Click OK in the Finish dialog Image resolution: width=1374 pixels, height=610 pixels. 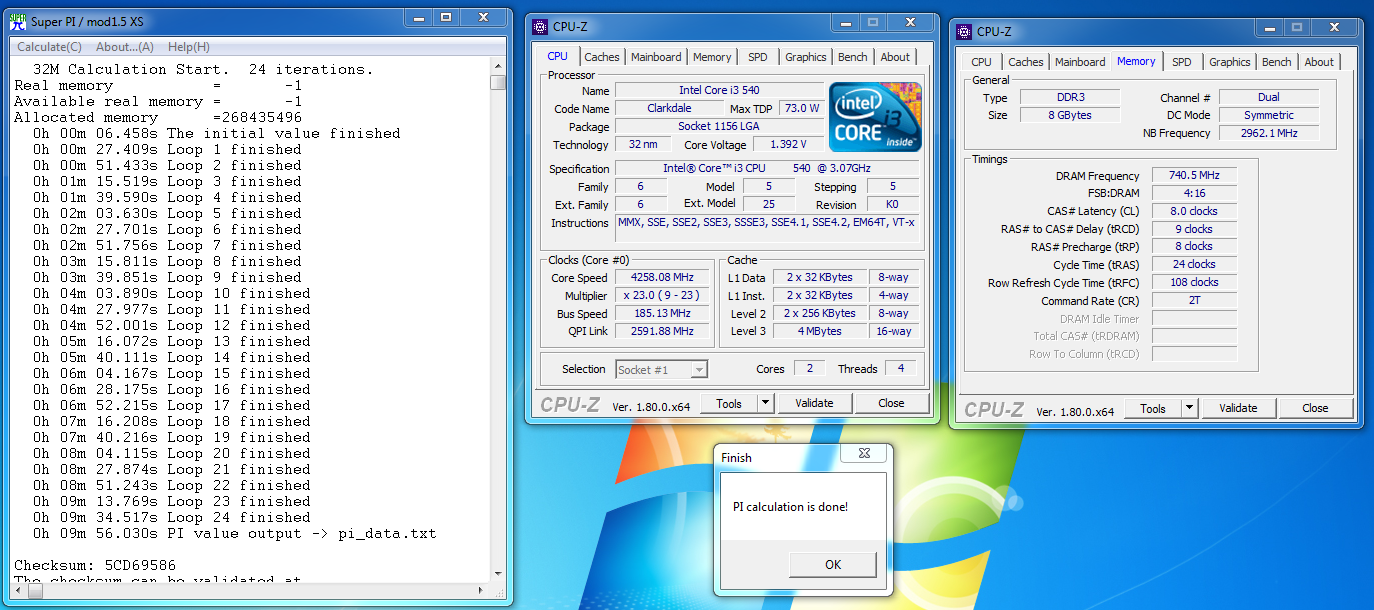pos(833,565)
